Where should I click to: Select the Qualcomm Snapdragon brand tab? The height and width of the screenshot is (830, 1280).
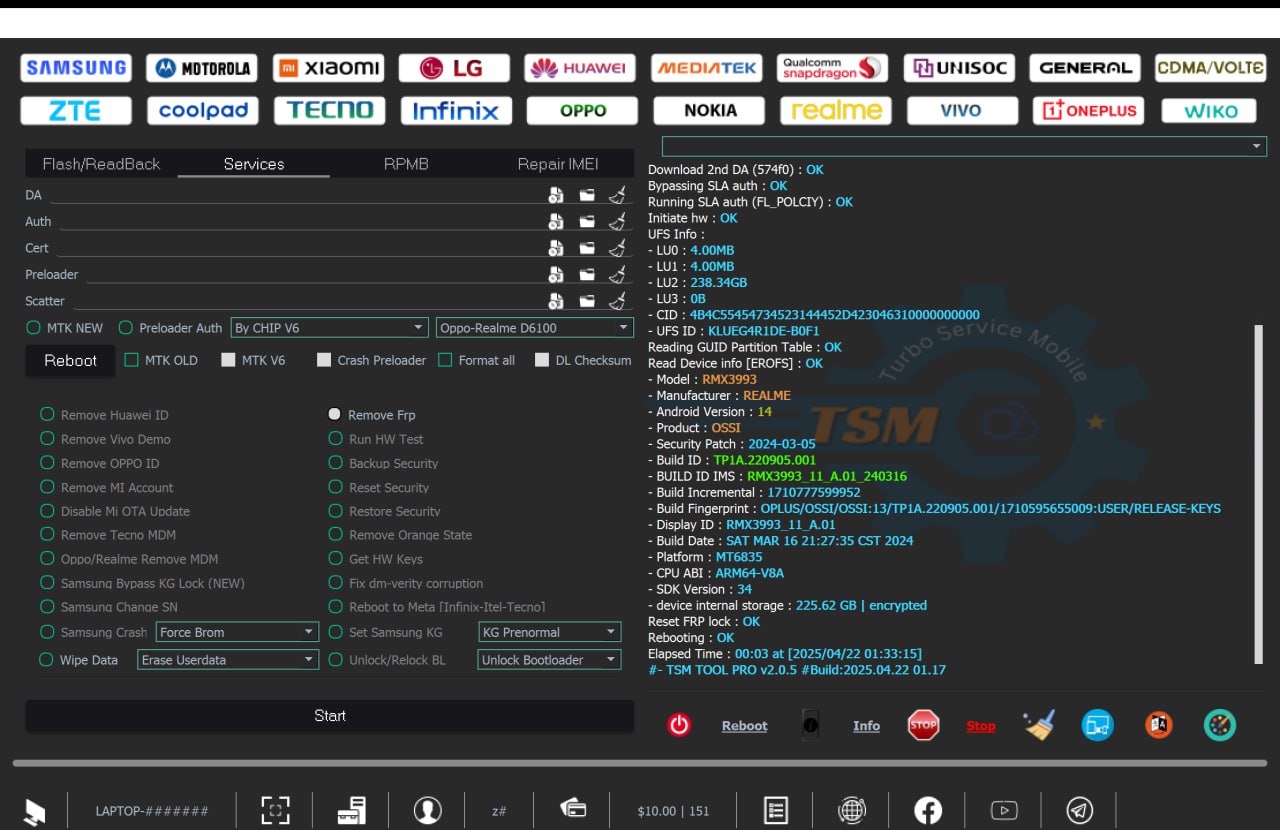tap(833, 68)
